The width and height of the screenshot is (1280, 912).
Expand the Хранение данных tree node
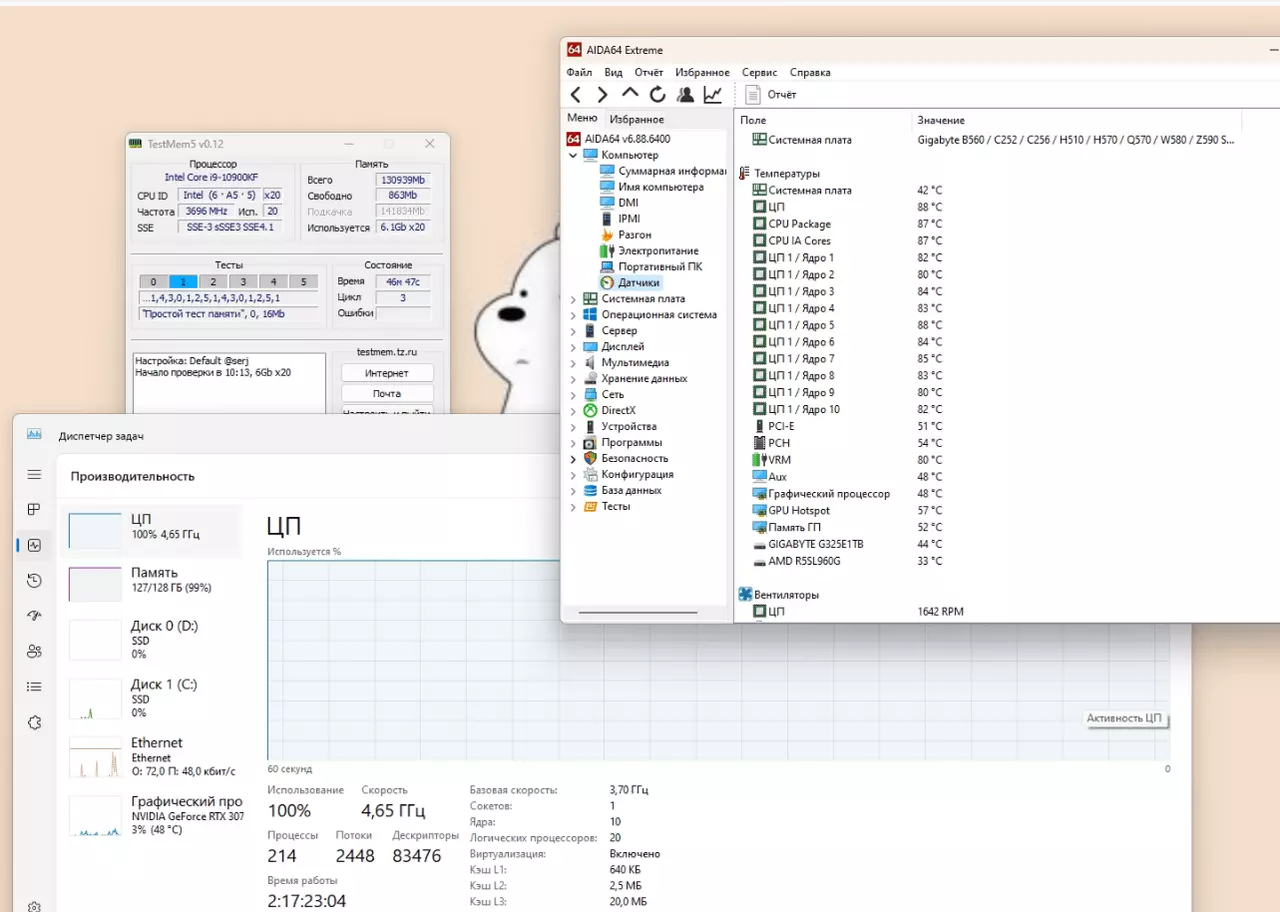(x=573, y=379)
